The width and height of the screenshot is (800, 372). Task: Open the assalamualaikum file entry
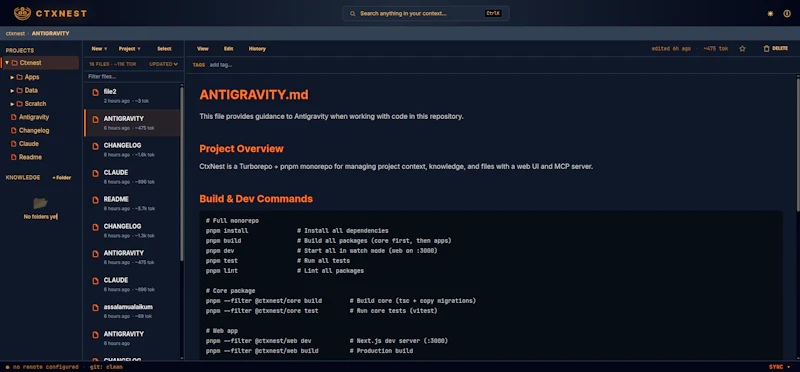coord(132,311)
